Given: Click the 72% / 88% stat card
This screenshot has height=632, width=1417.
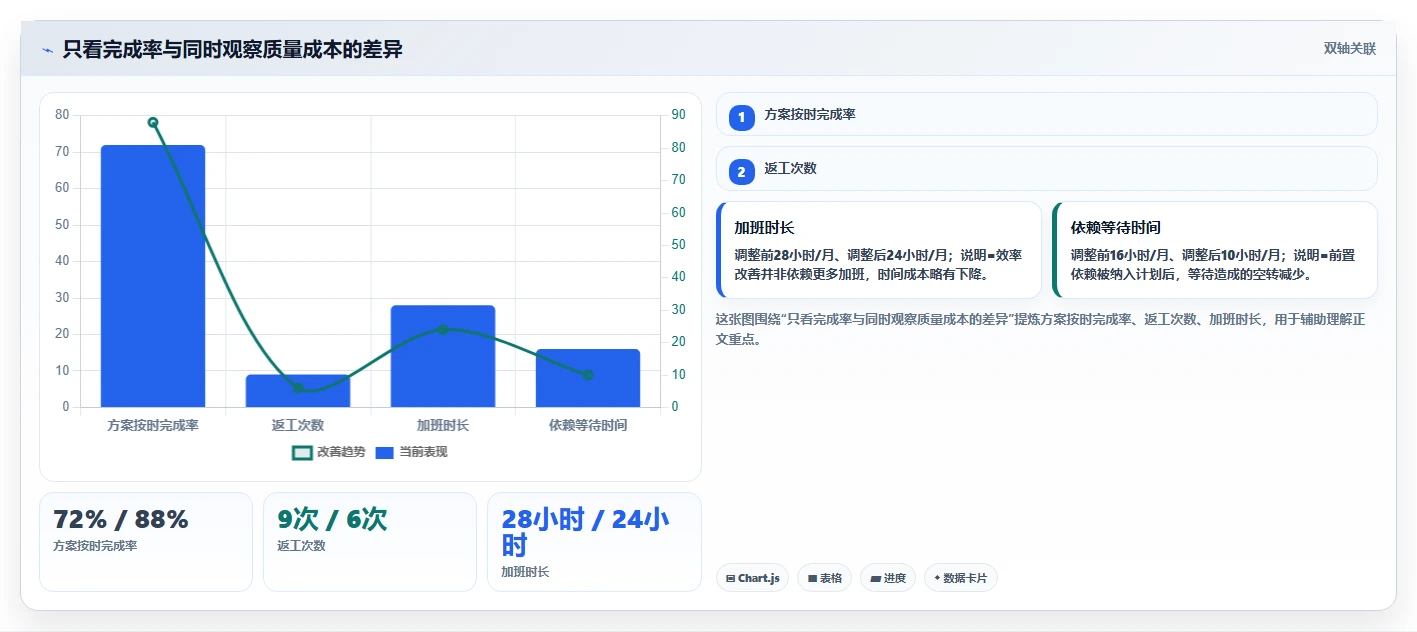Looking at the screenshot, I should coord(146,542).
